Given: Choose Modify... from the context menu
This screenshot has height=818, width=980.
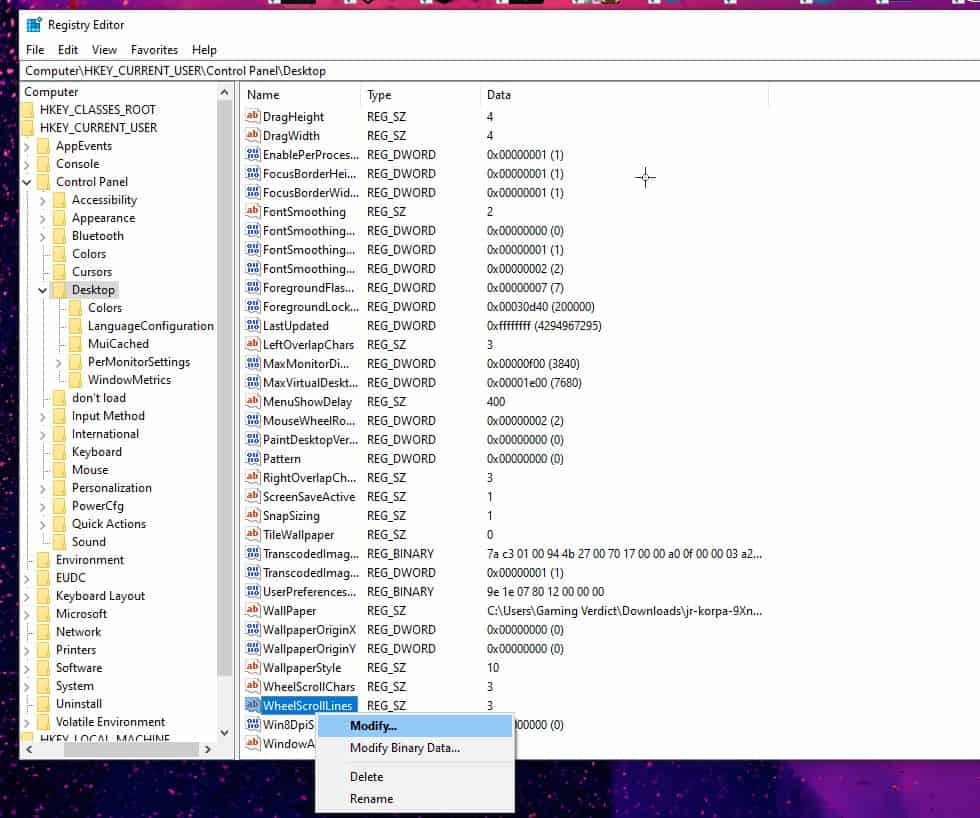Looking at the screenshot, I should coord(373,725).
